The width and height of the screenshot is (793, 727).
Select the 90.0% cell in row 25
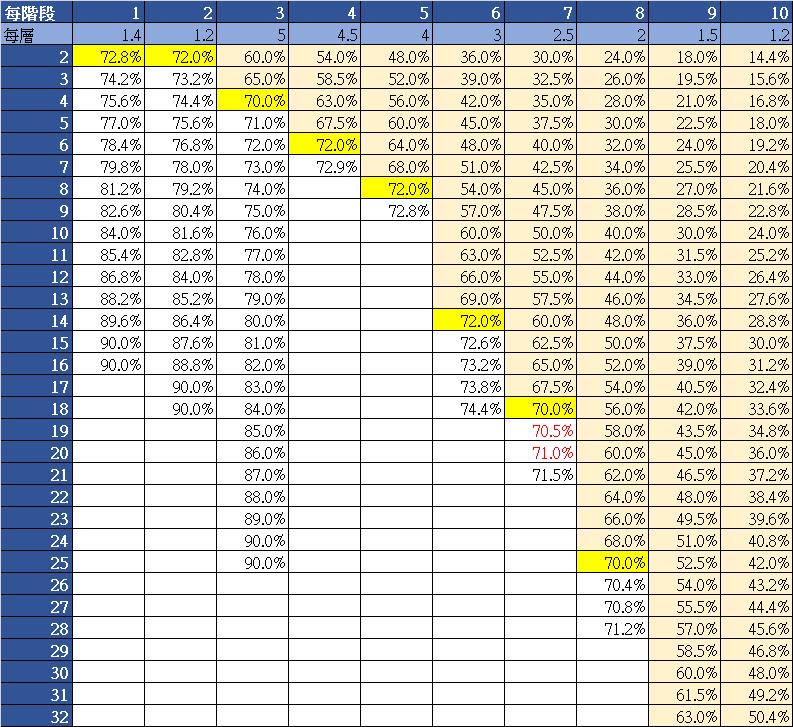pos(252,562)
